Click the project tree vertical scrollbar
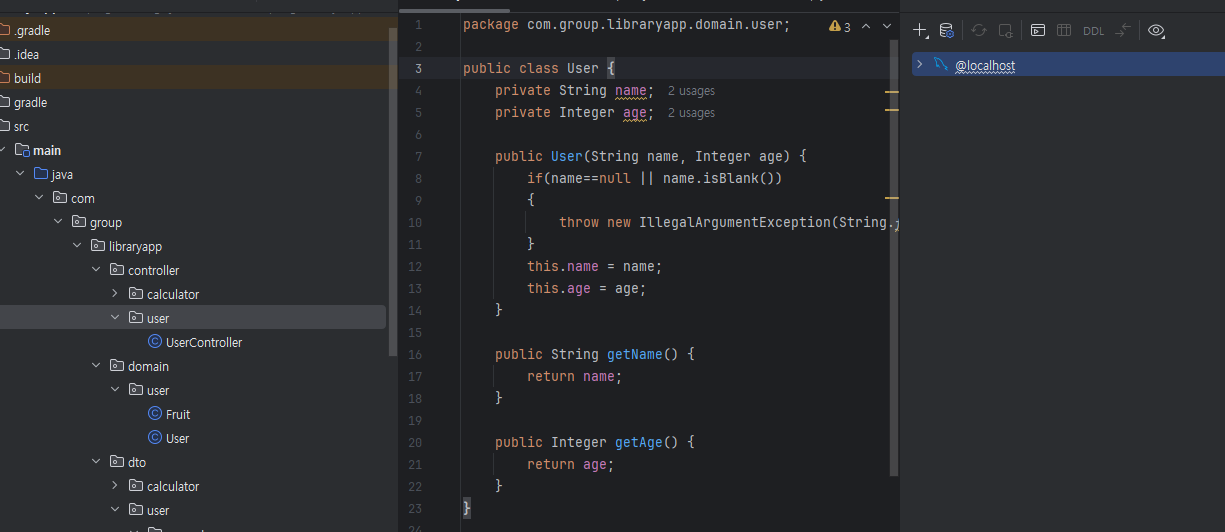The height and width of the screenshot is (532, 1225). pos(392,185)
